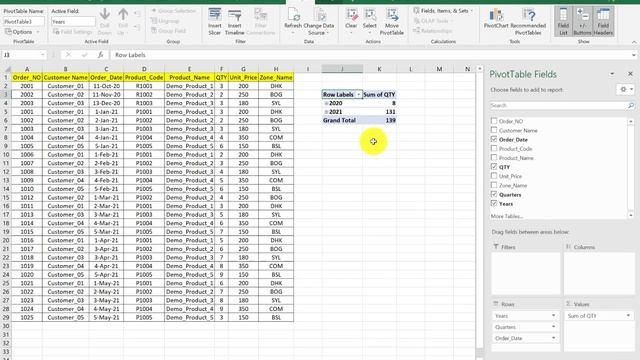Toggle the Field List pane
Screen dimensions: 640x360
pyautogui.click(x=563, y=21)
